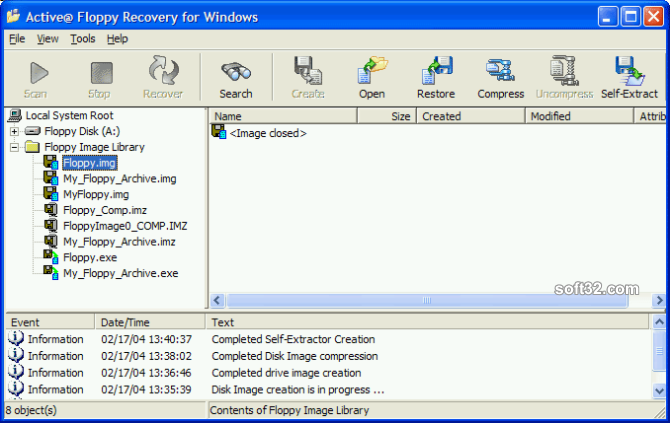Sort by the Size column header
Screen dimensions: 670x423
(387, 116)
